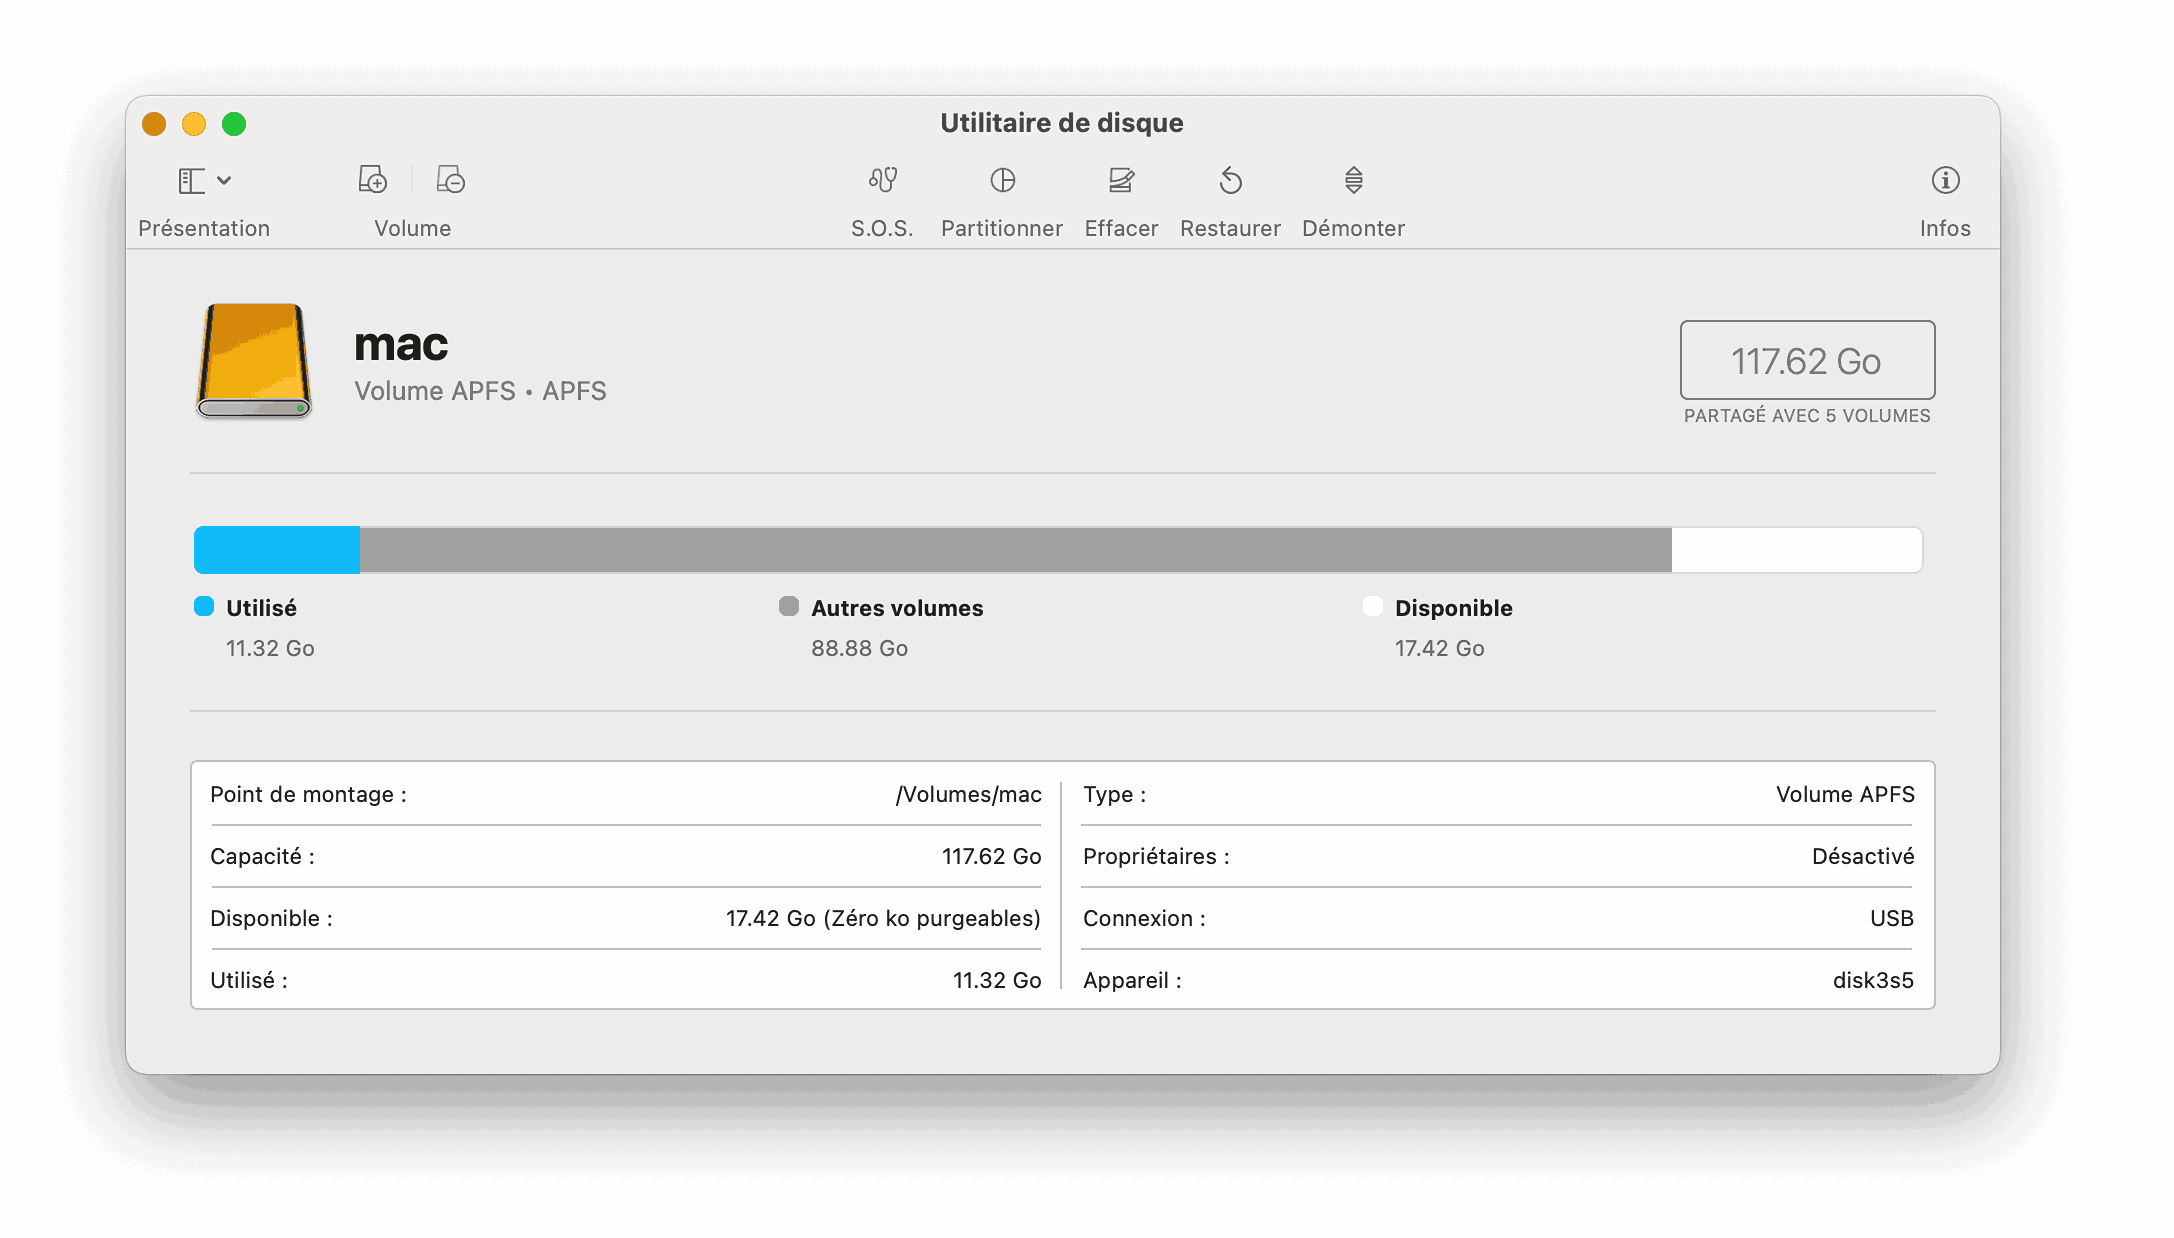
Task: Click the 'Disponible :' row label
Action: click(x=271, y=918)
